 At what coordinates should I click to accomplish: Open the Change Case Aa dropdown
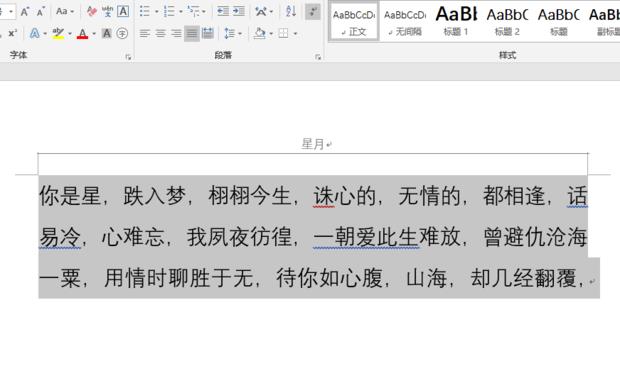click(65, 11)
